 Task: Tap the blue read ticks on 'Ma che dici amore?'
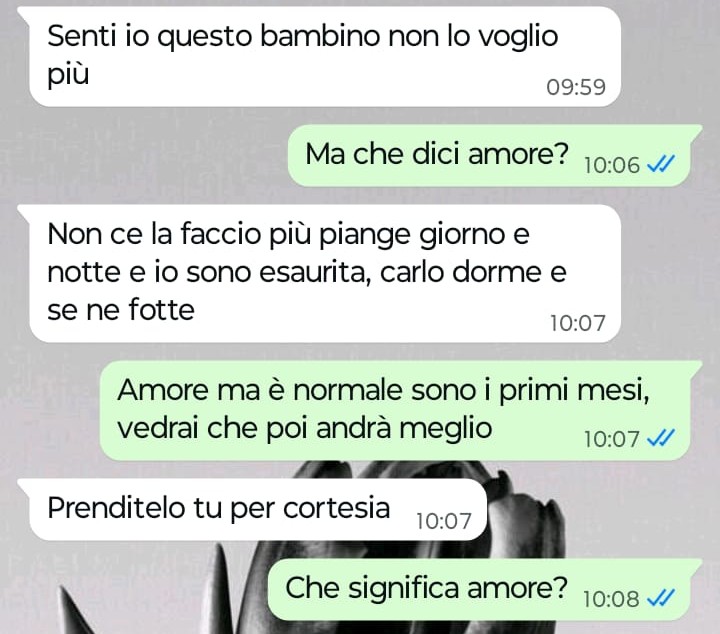point(660,163)
